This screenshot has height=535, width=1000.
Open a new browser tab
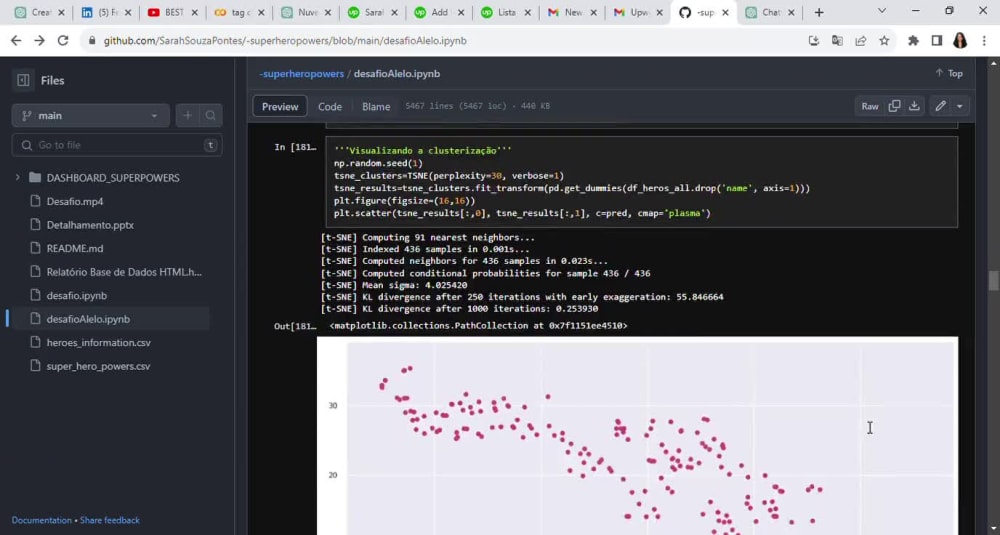(x=819, y=12)
